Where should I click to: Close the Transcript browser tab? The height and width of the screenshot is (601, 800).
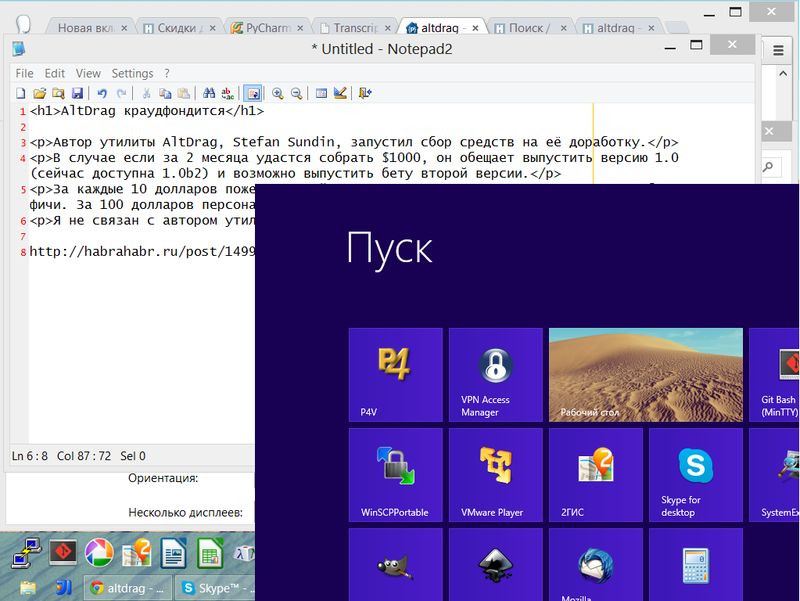[388, 28]
